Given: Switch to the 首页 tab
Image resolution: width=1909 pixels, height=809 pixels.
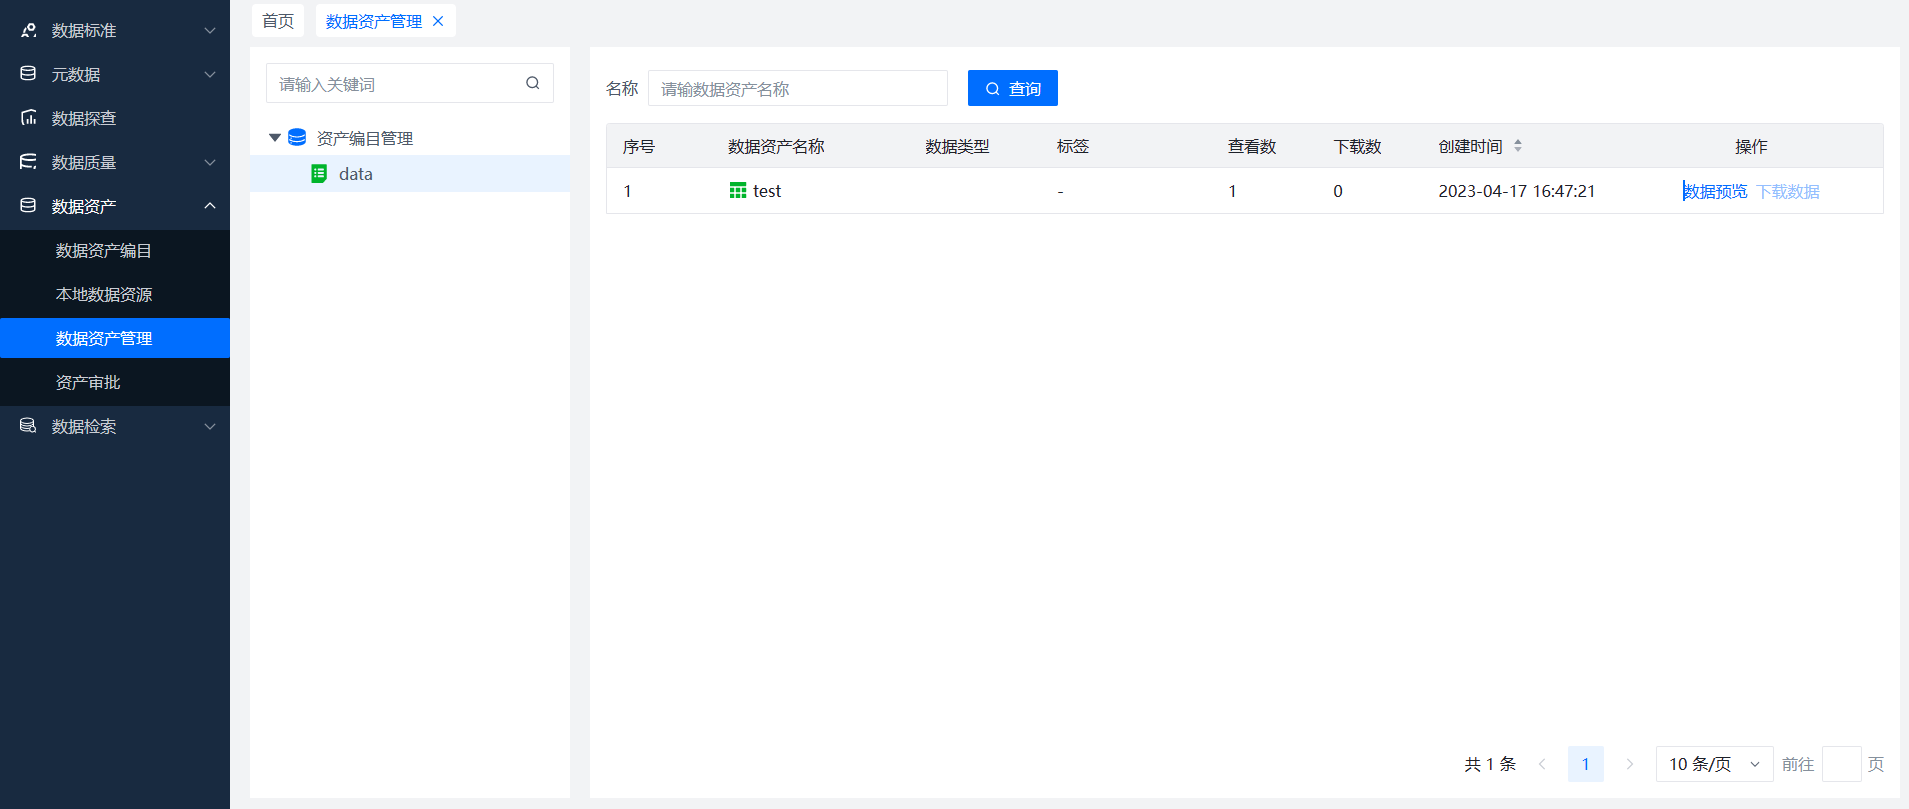Looking at the screenshot, I should (x=278, y=21).
